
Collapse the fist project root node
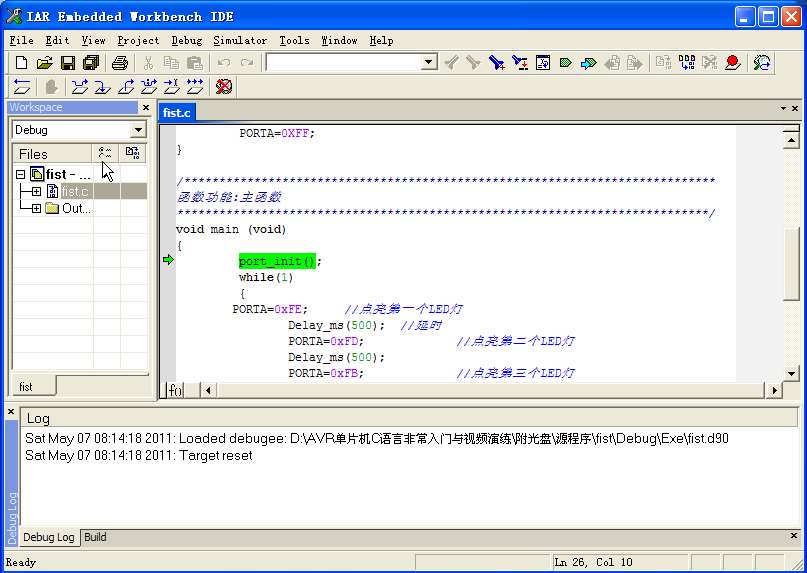pos(20,174)
